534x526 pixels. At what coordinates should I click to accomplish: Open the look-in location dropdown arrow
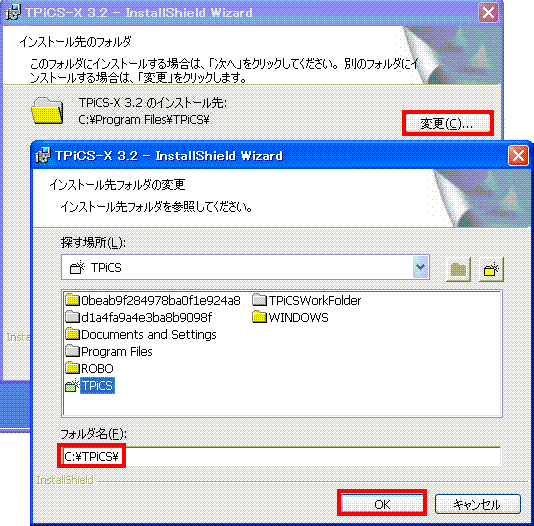coord(421,267)
